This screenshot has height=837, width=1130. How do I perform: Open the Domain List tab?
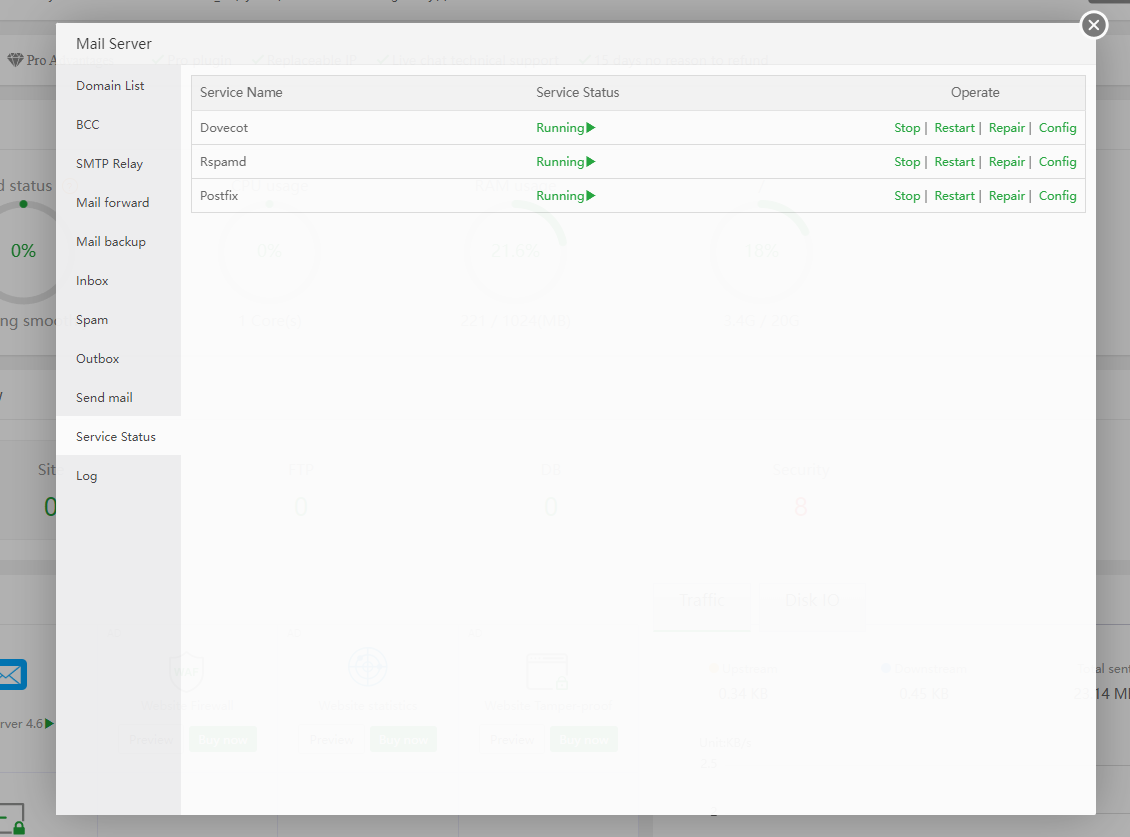click(110, 86)
